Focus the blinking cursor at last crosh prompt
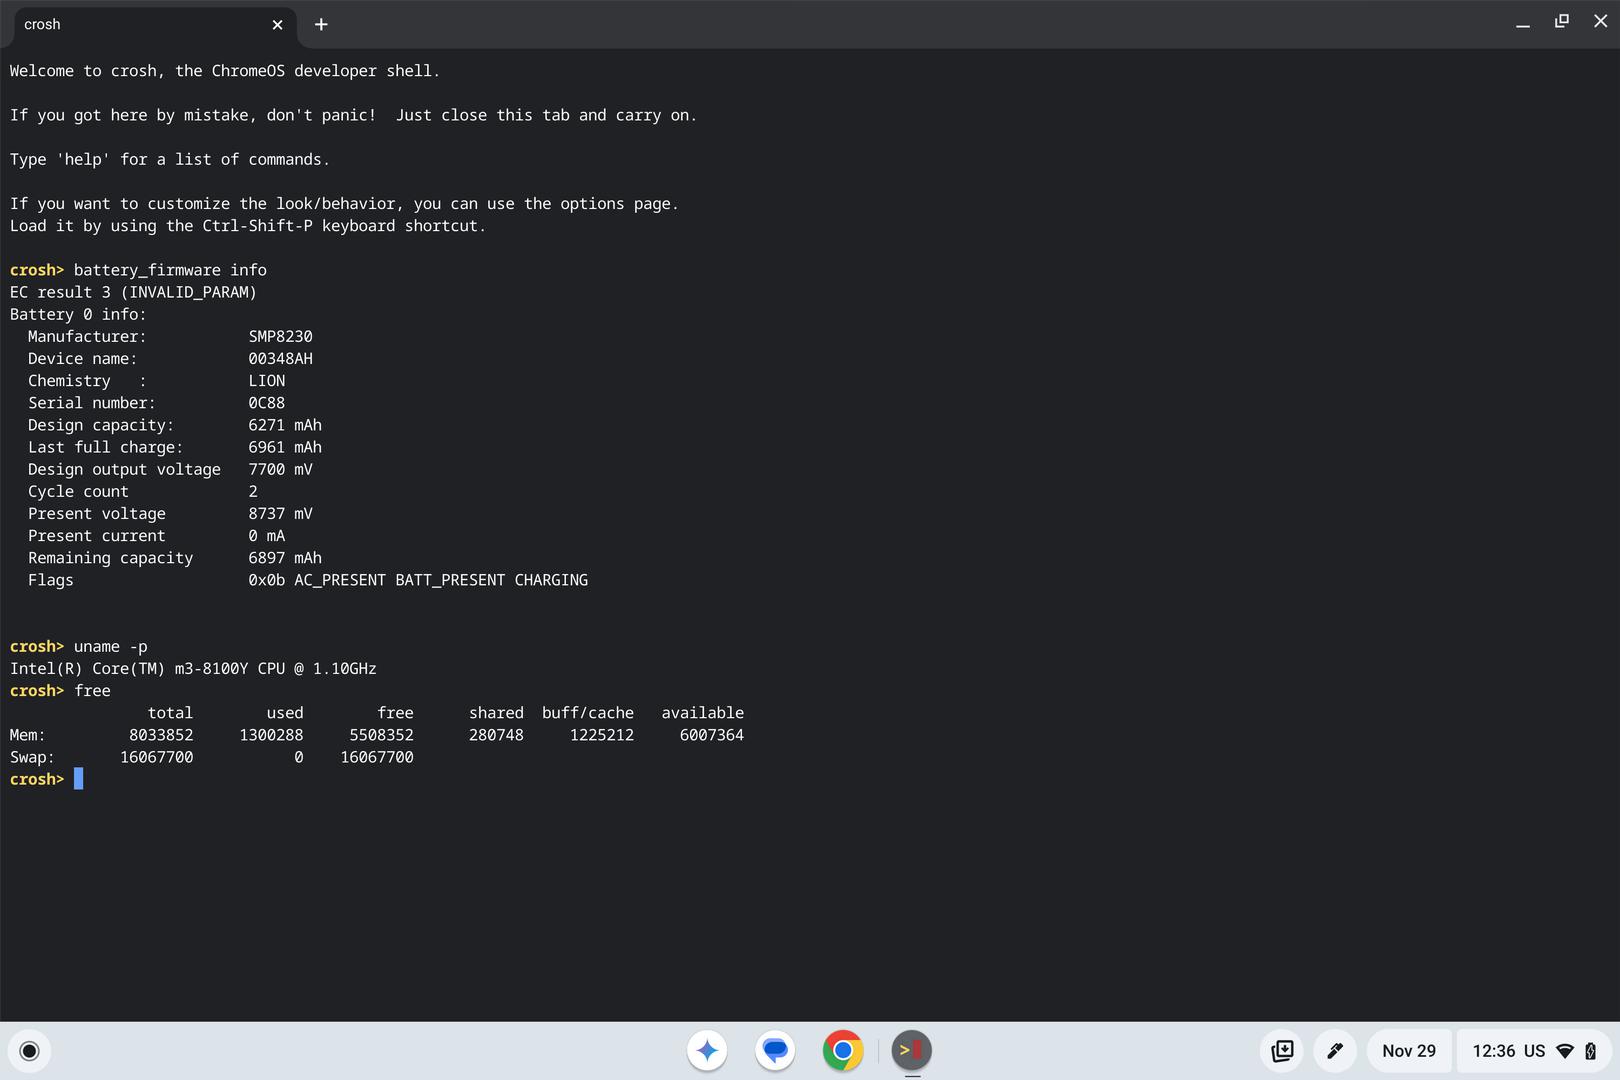 click(x=79, y=779)
